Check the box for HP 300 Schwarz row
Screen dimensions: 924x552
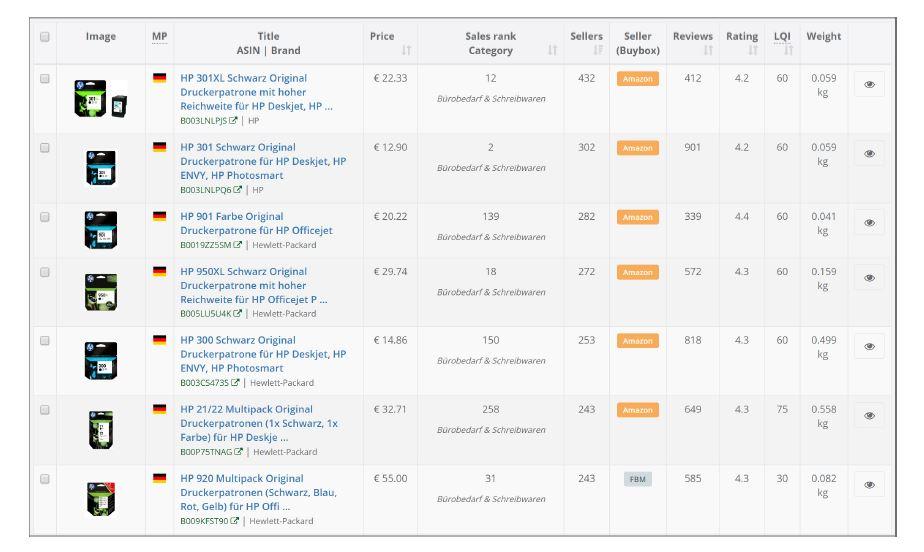pyautogui.click(x=45, y=341)
